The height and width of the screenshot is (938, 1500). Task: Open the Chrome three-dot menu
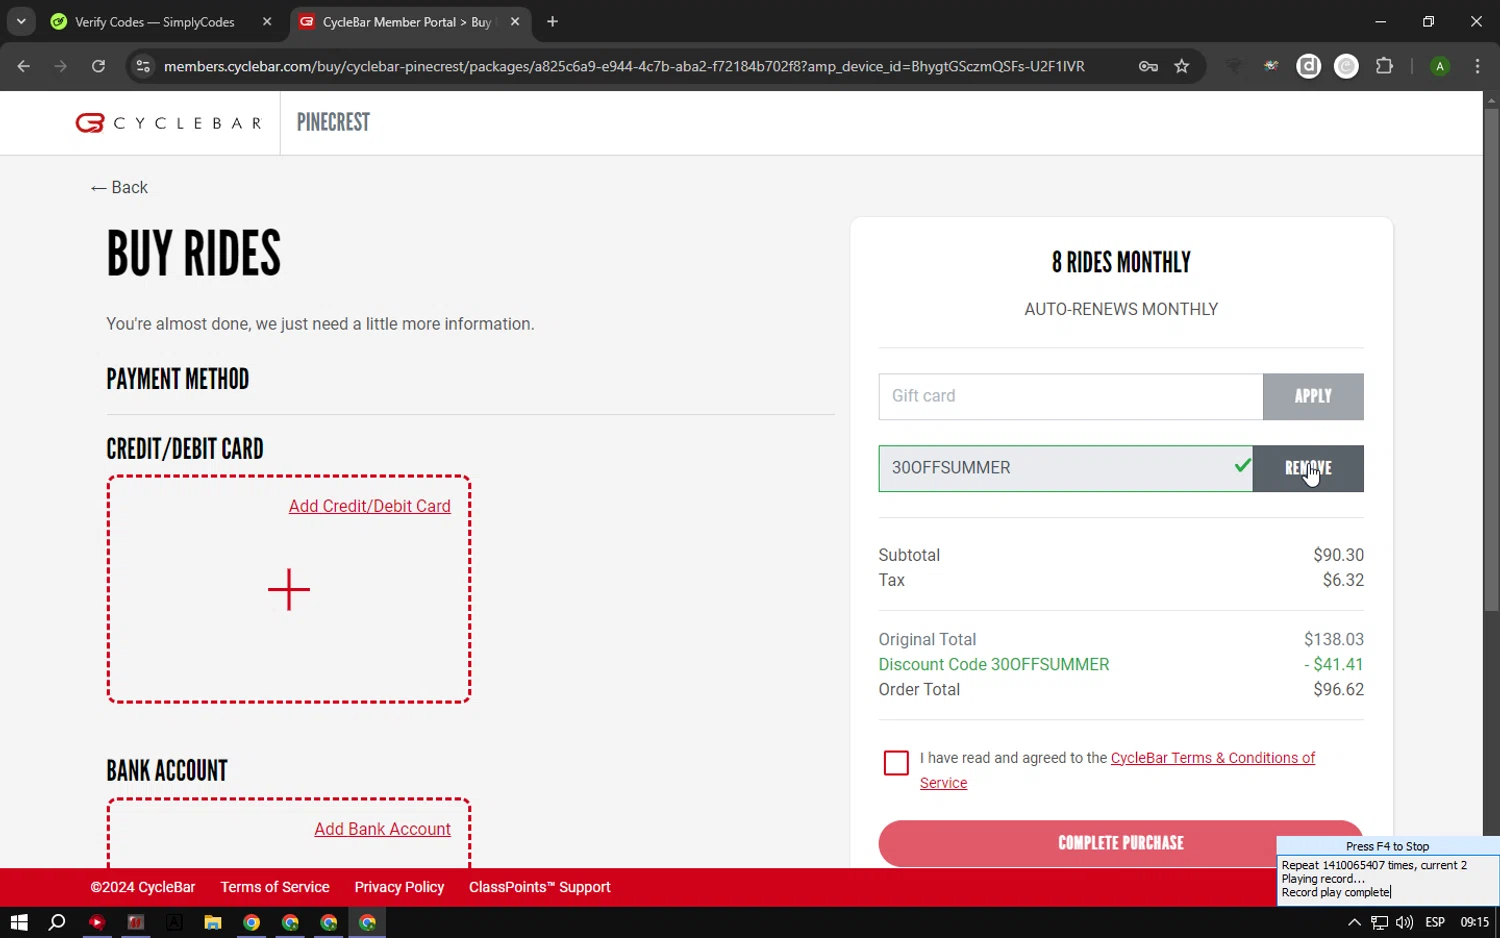tap(1478, 66)
